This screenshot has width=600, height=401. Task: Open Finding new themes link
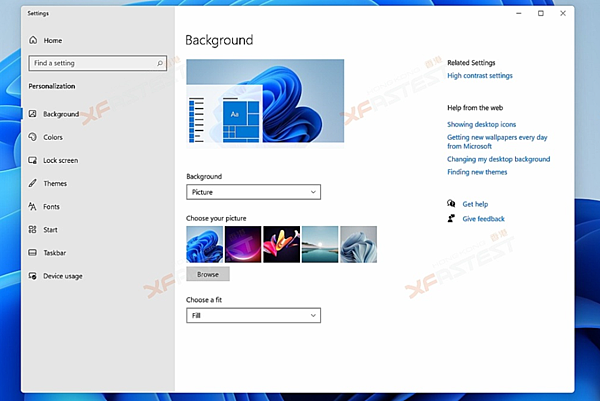477,172
